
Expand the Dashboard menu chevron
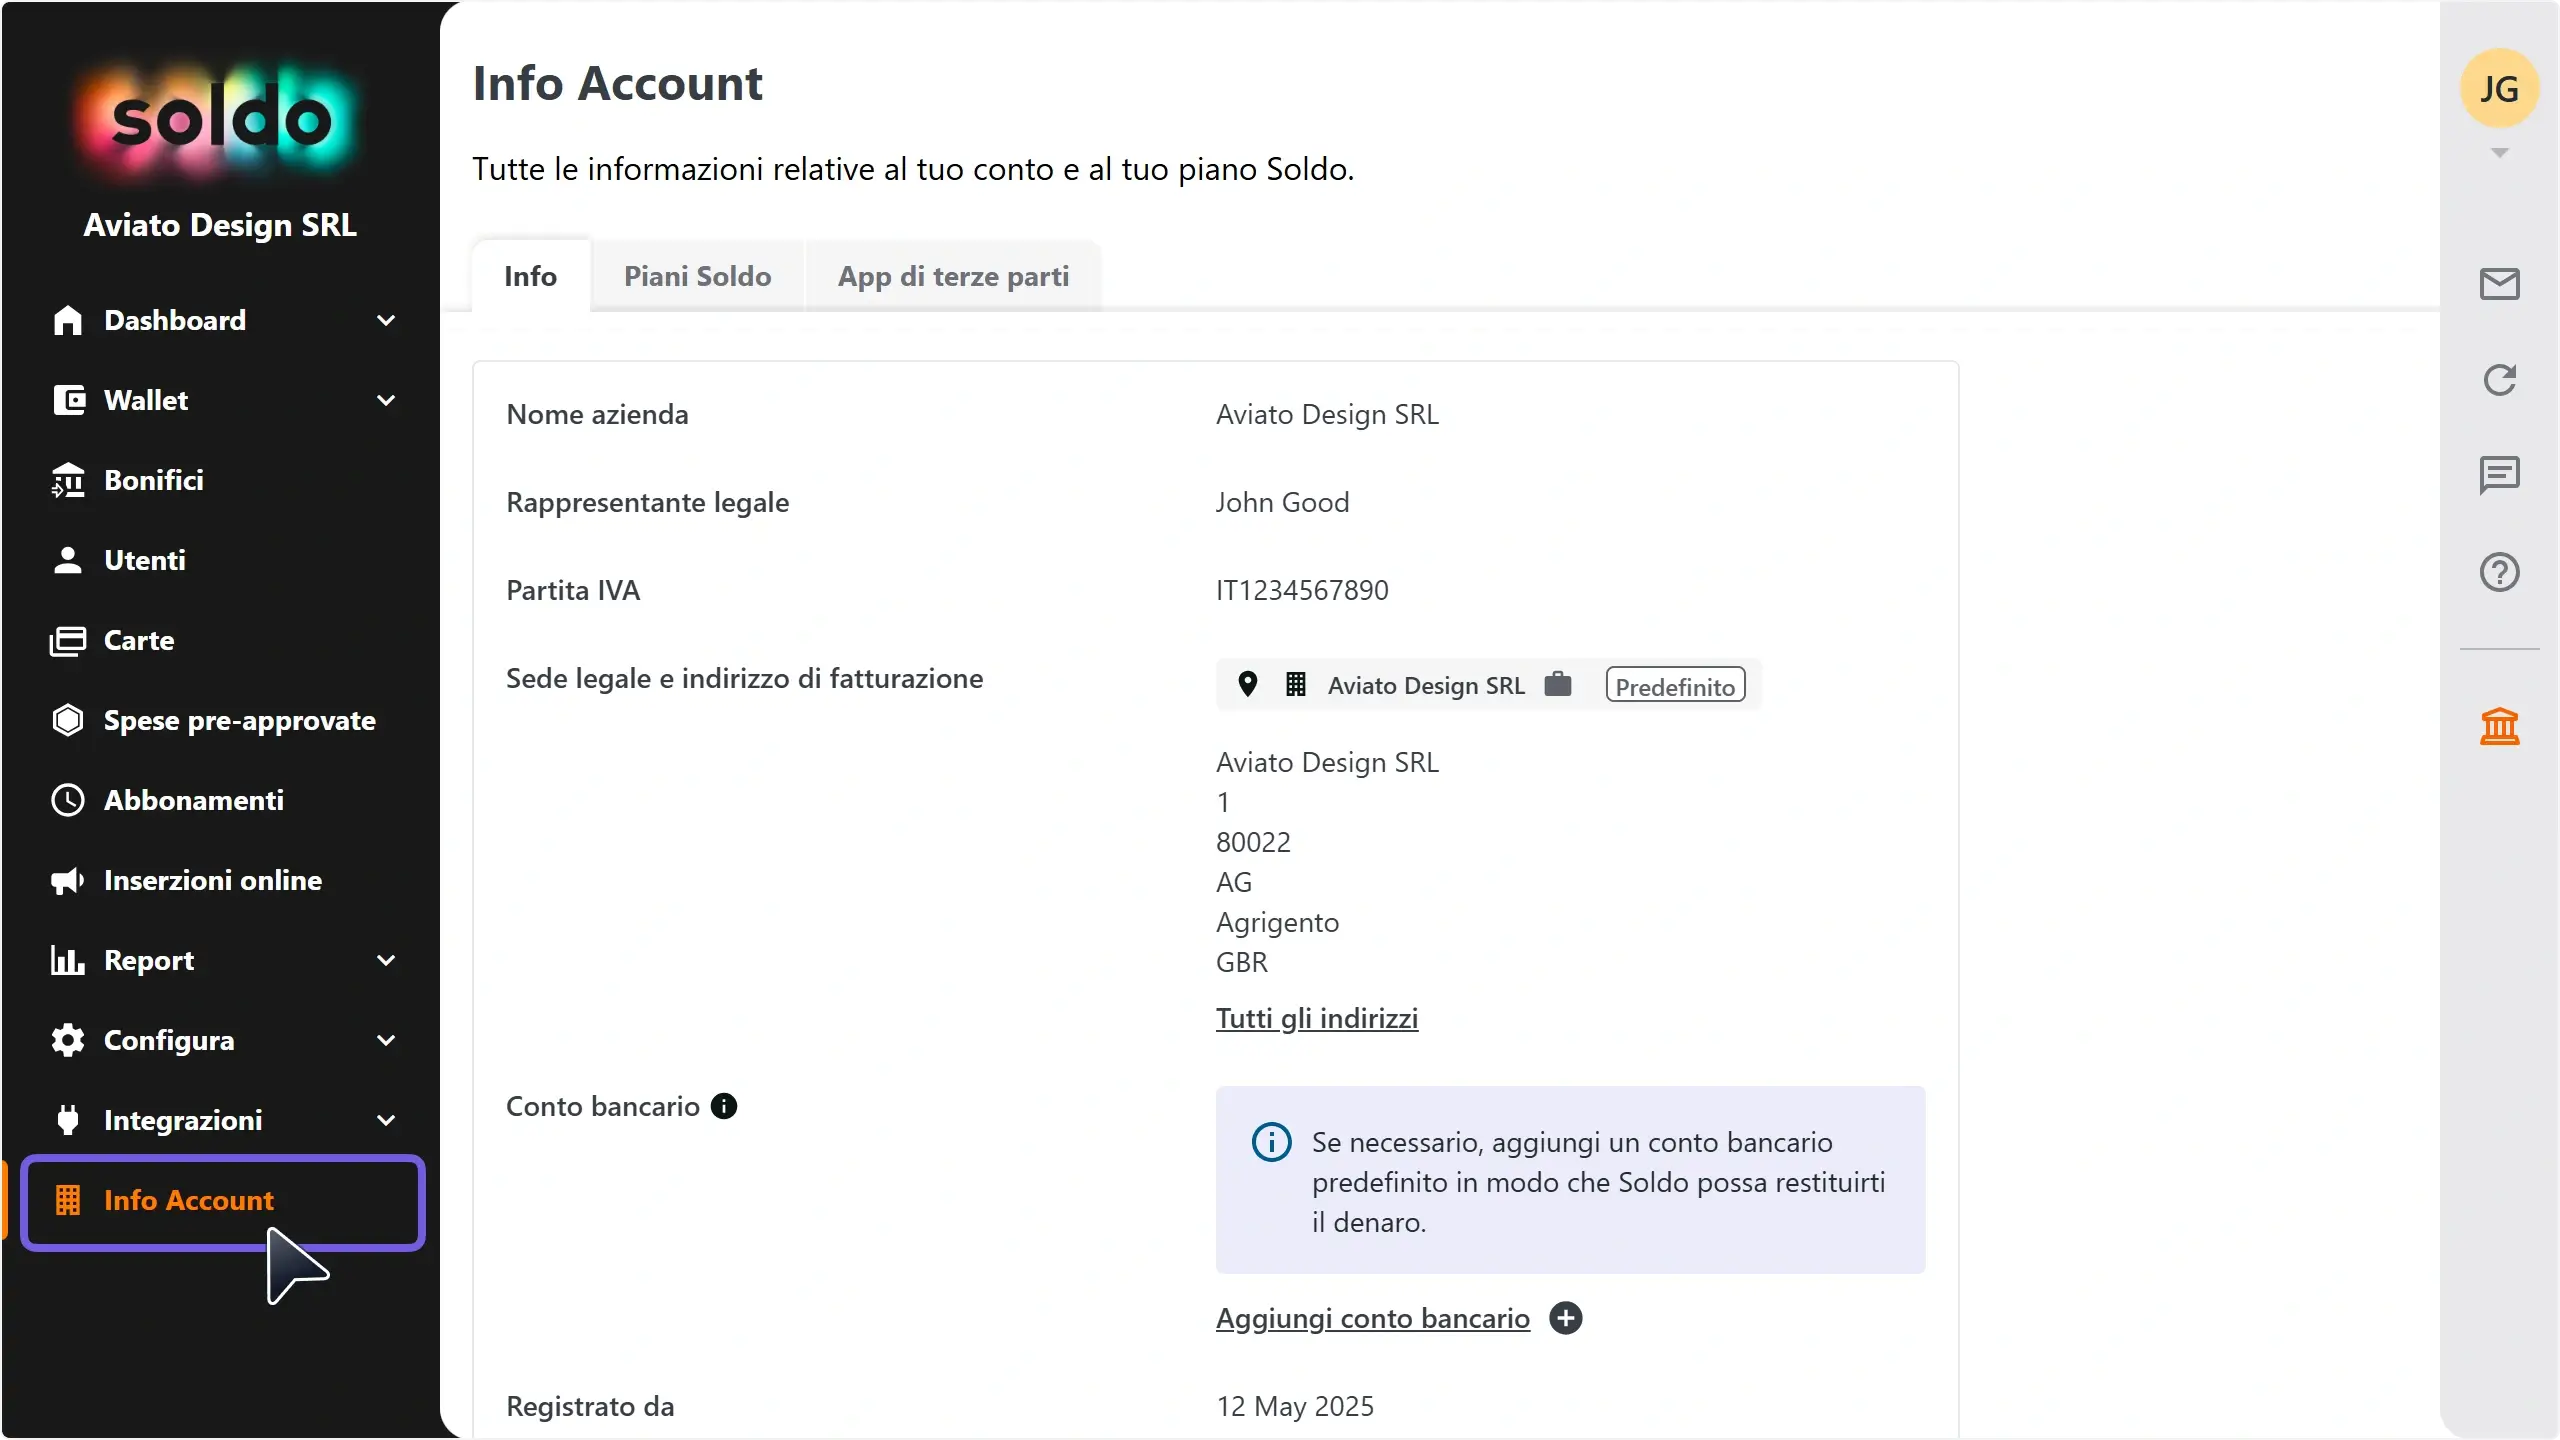click(x=386, y=320)
